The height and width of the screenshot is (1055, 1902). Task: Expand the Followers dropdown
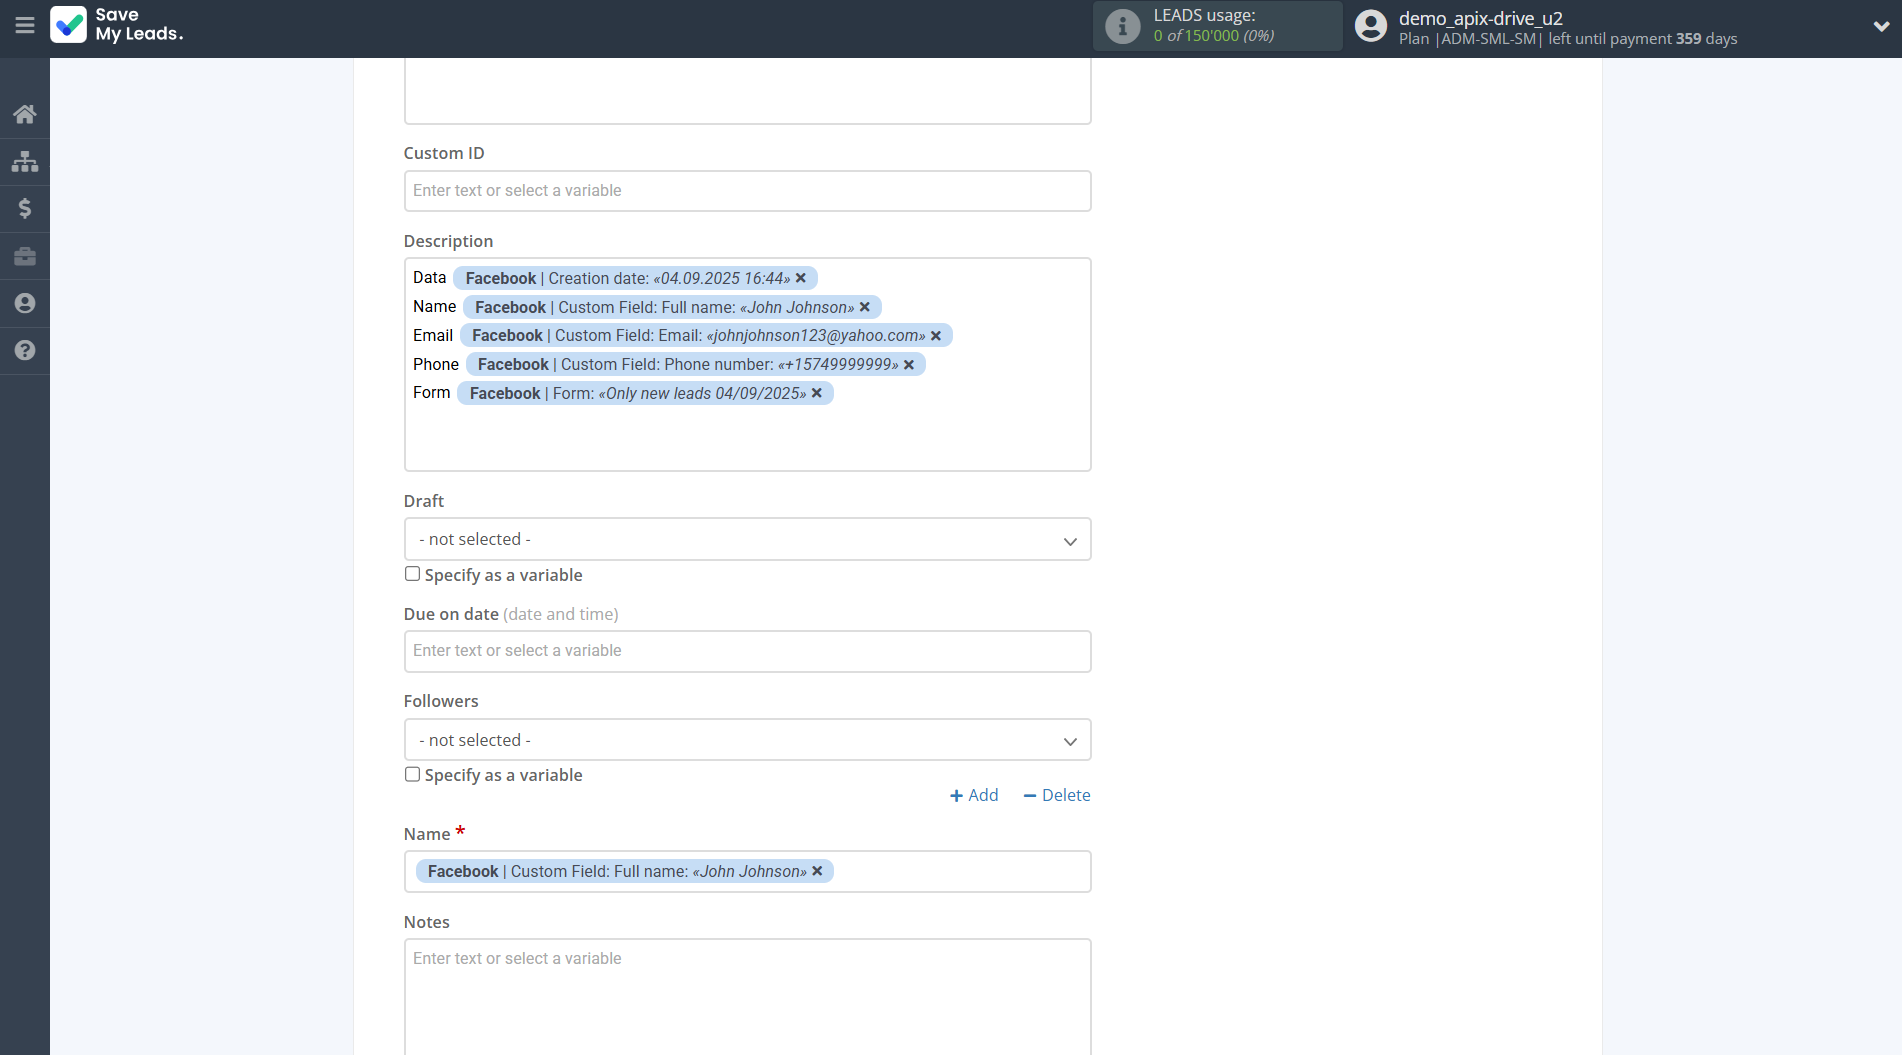[747, 740]
